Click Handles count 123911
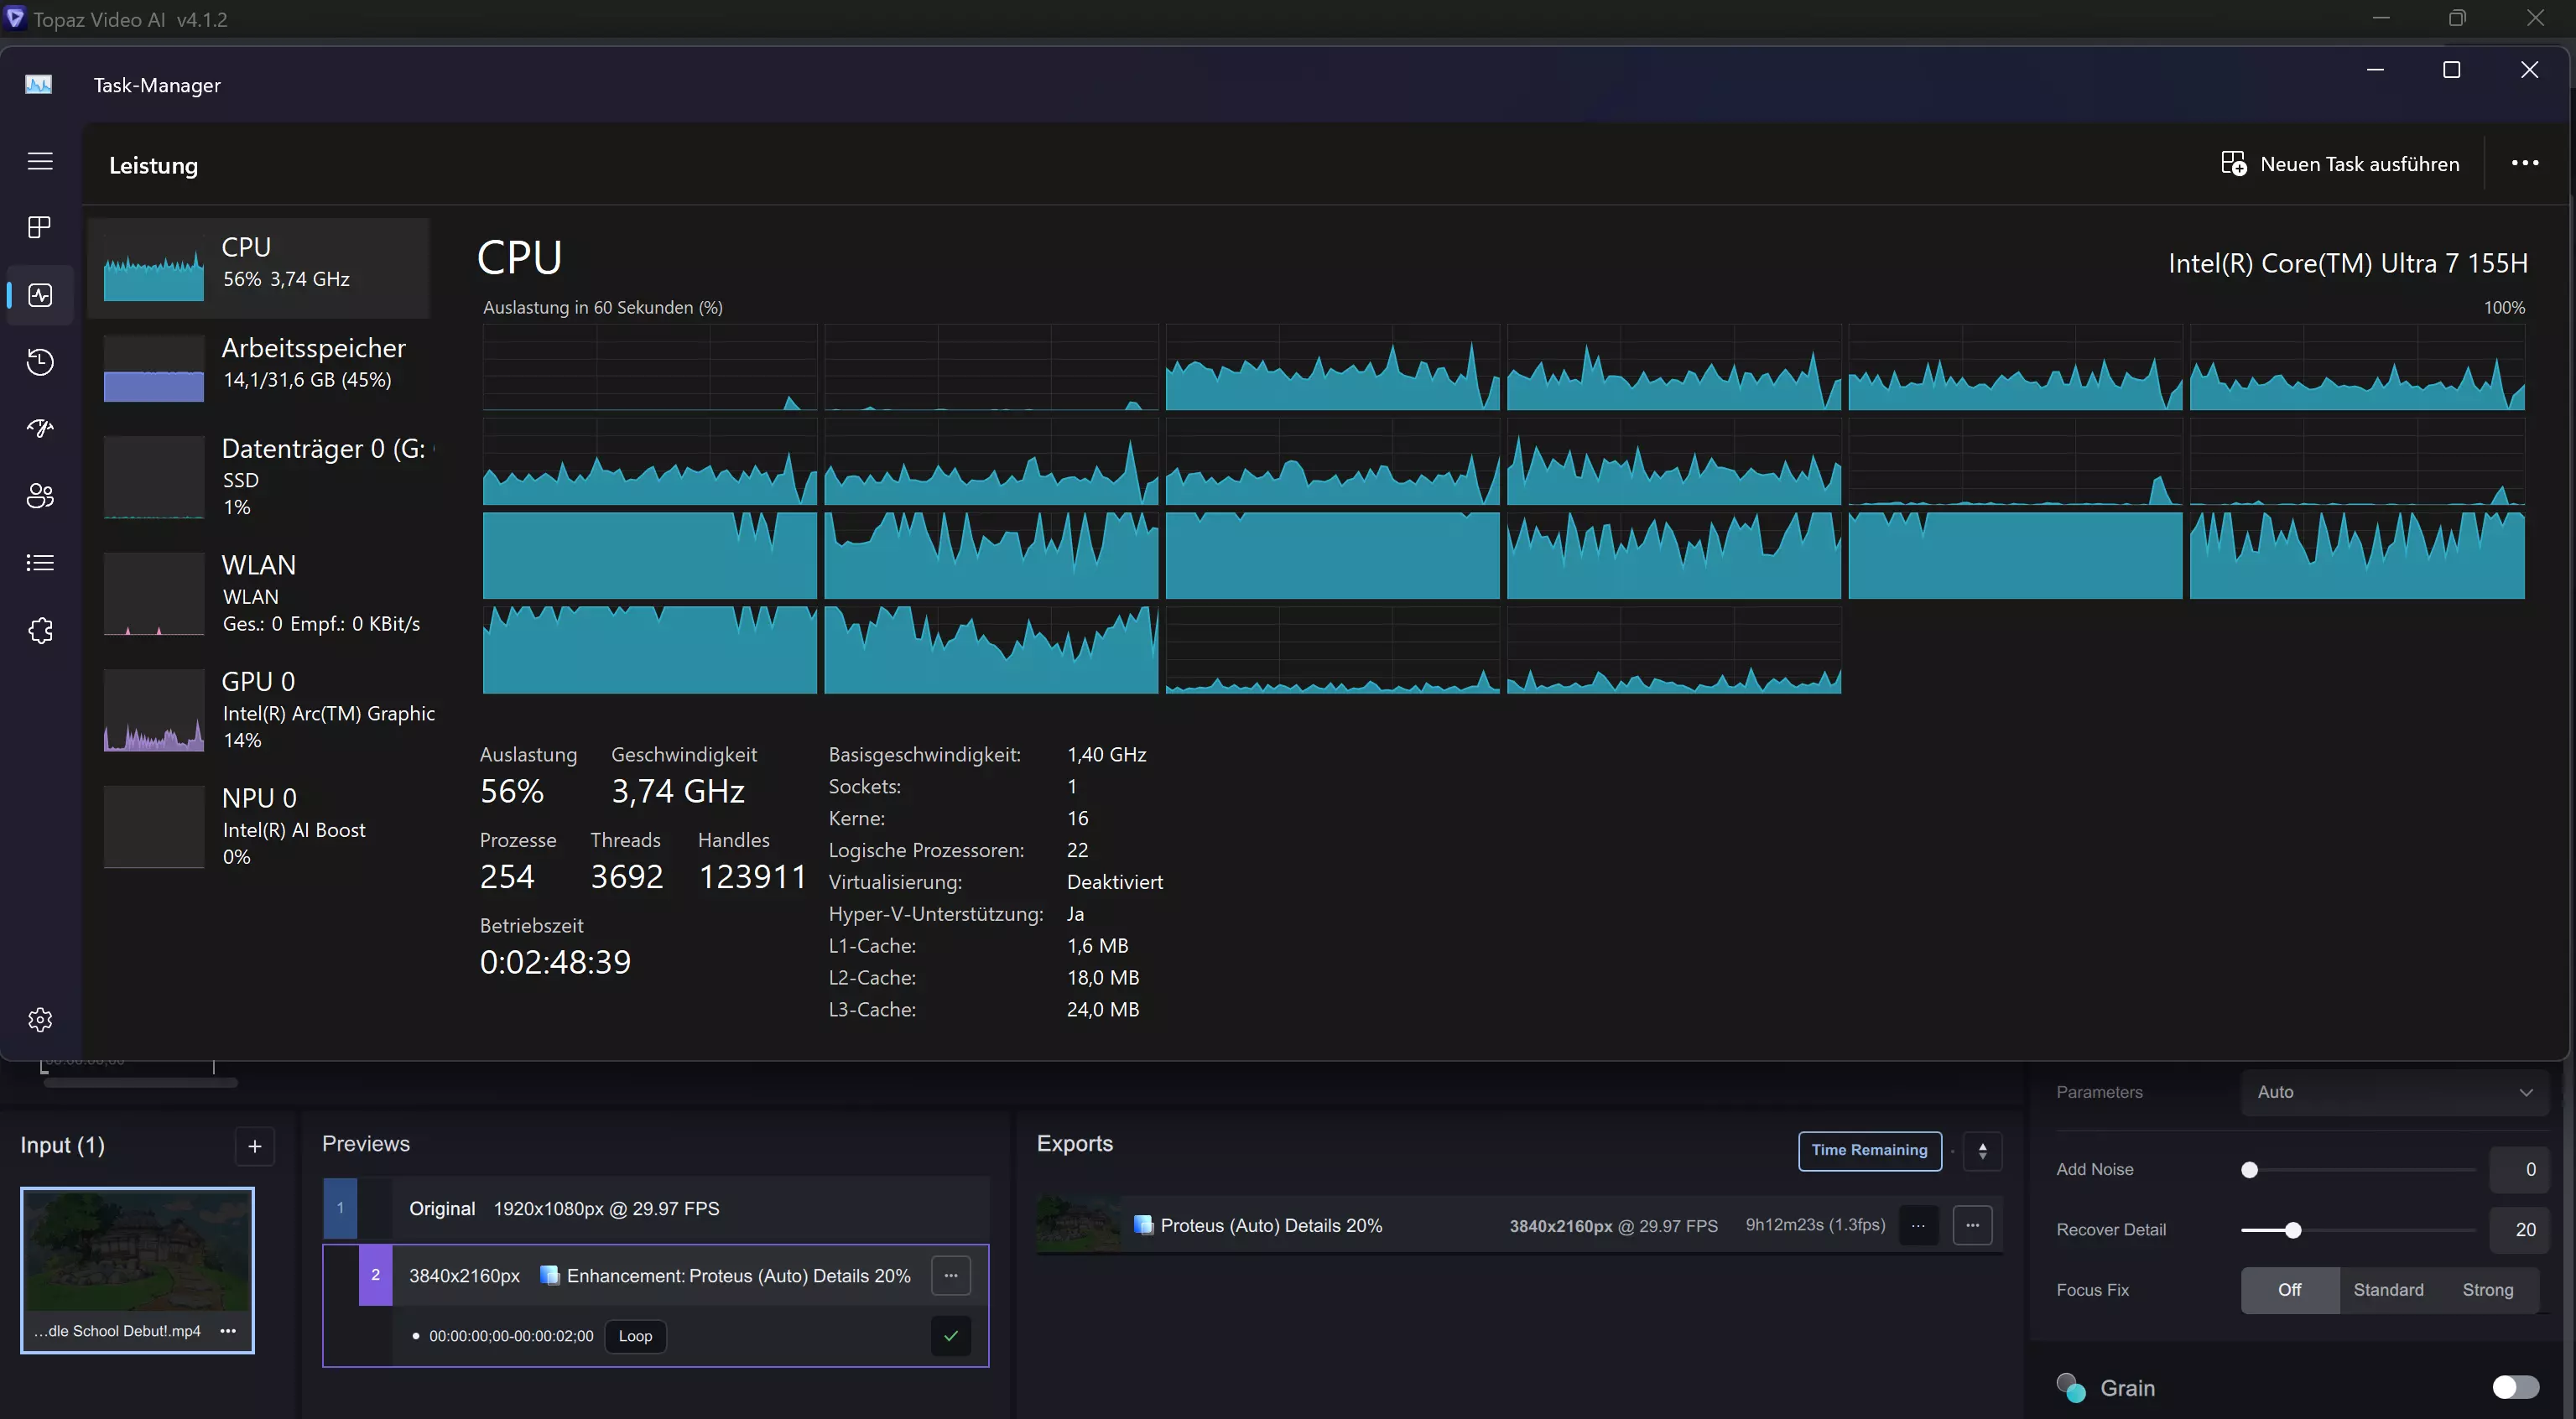This screenshot has width=2576, height=1419. tap(753, 877)
